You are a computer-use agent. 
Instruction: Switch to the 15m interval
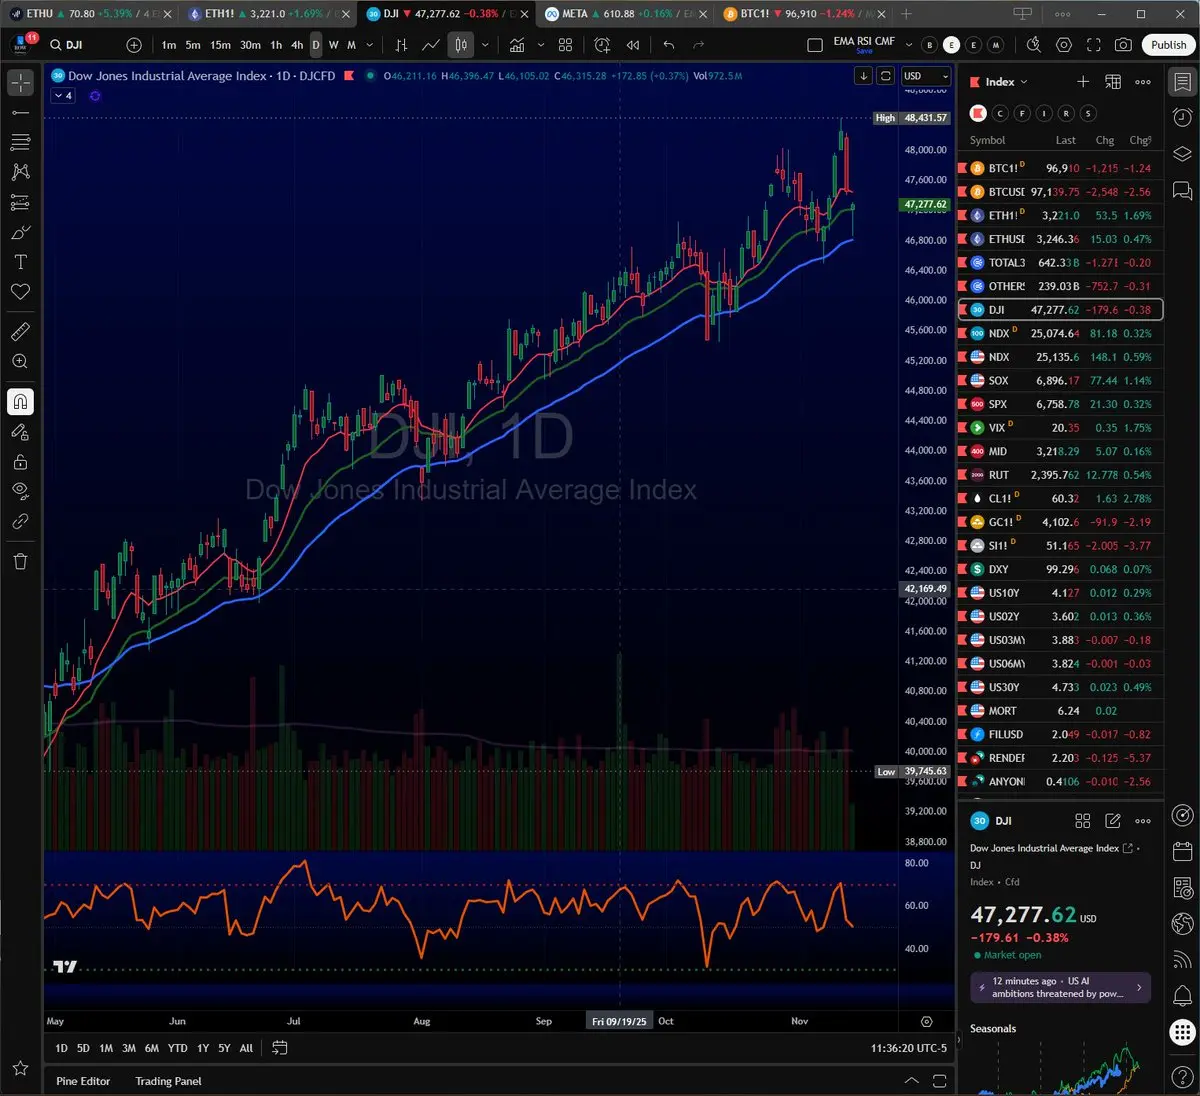[x=220, y=45]
